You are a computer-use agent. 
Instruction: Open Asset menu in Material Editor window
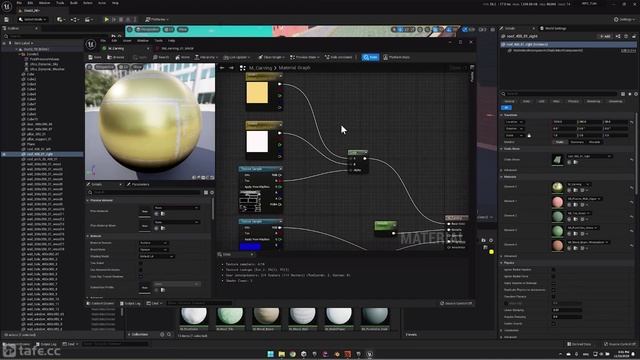127,40
